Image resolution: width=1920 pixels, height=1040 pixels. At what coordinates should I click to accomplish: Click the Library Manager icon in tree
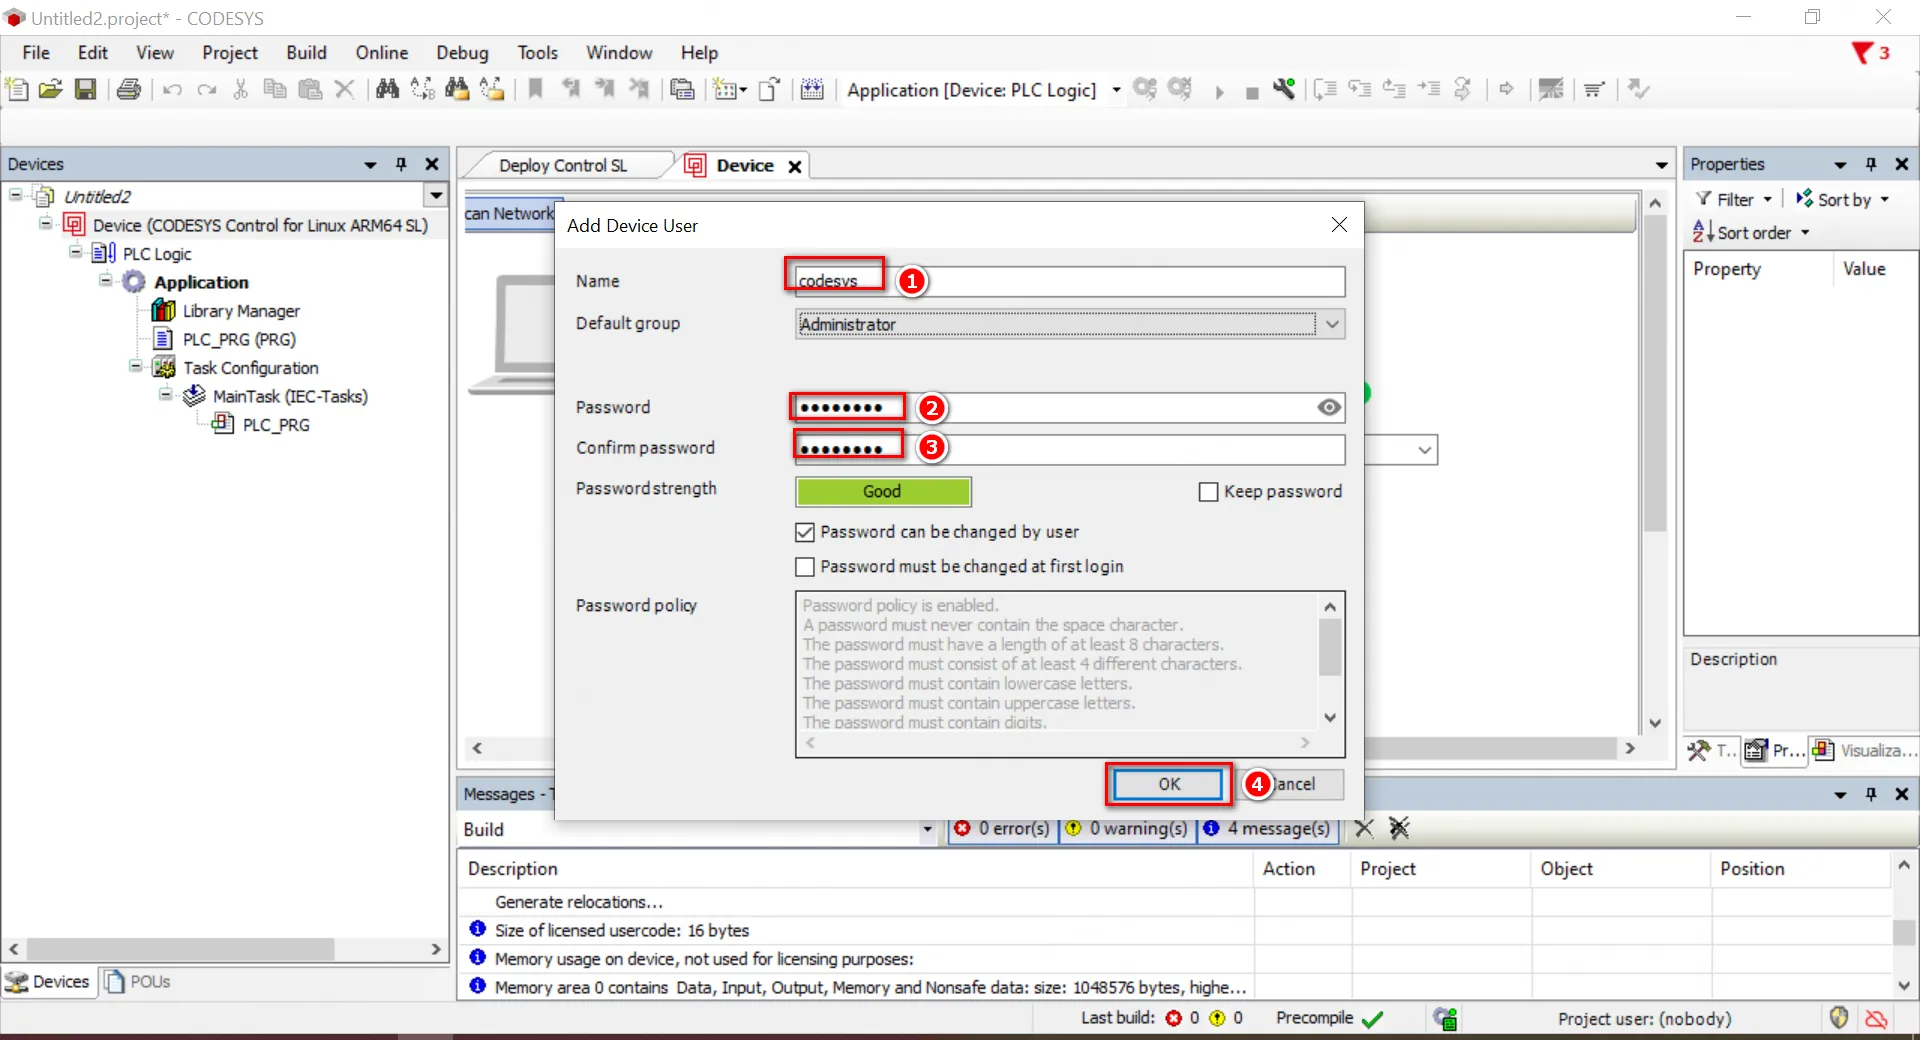(163, 311)
